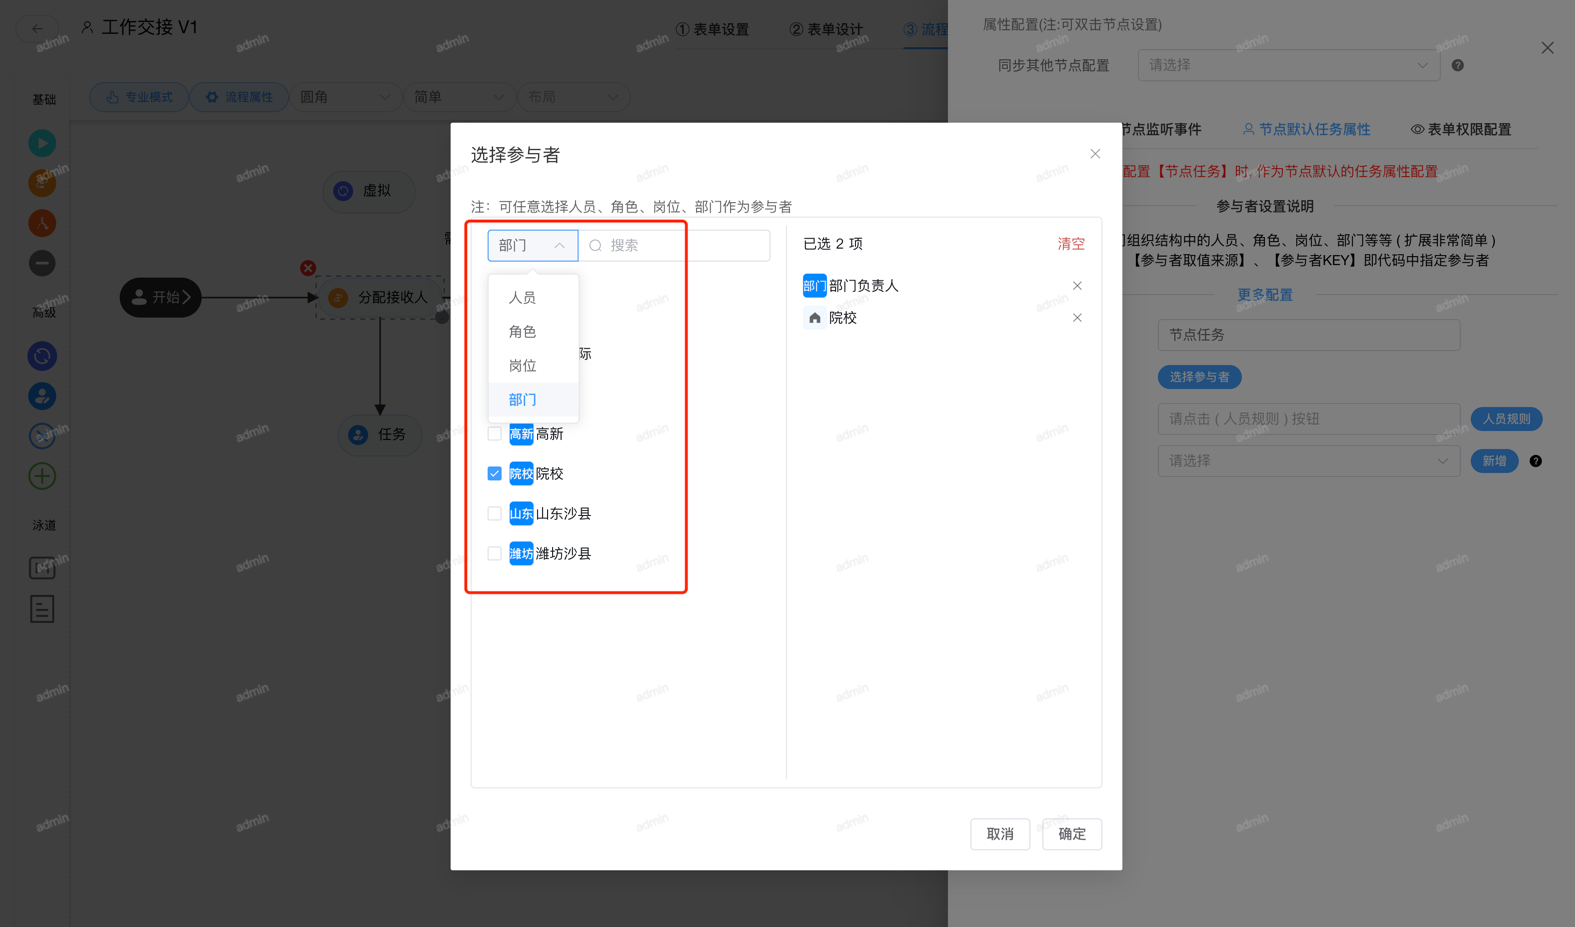Open the 同步其他节点配置 请选择 dropdown
The image size is (1575, 927).
1287,66
